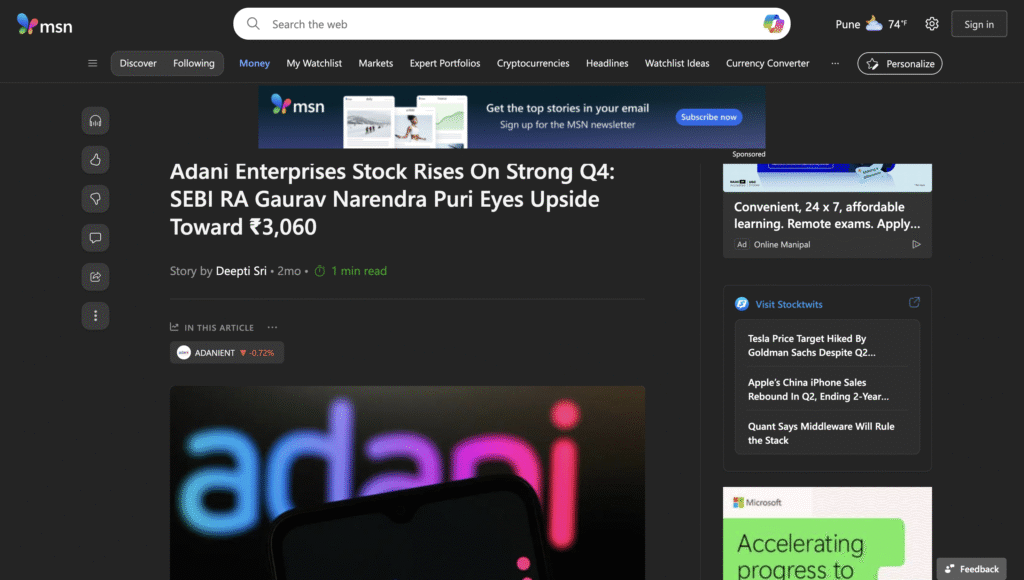
Task: Open the Cryptocurrencies tab
Action: coord(533,63)
